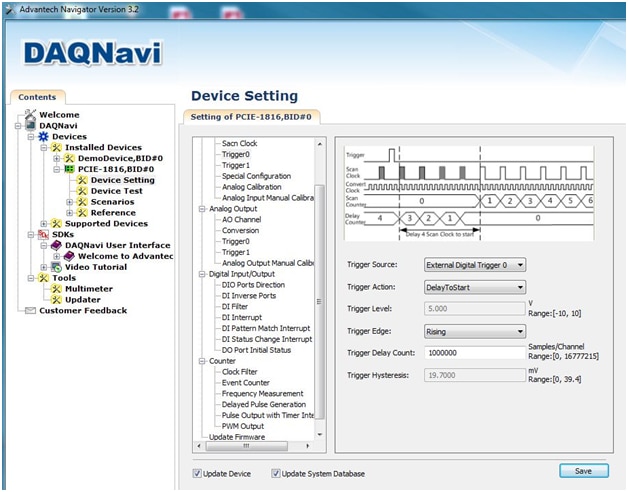
Task: Click the settings tree vertical scrollbar thumb
Action: (319, 302)
